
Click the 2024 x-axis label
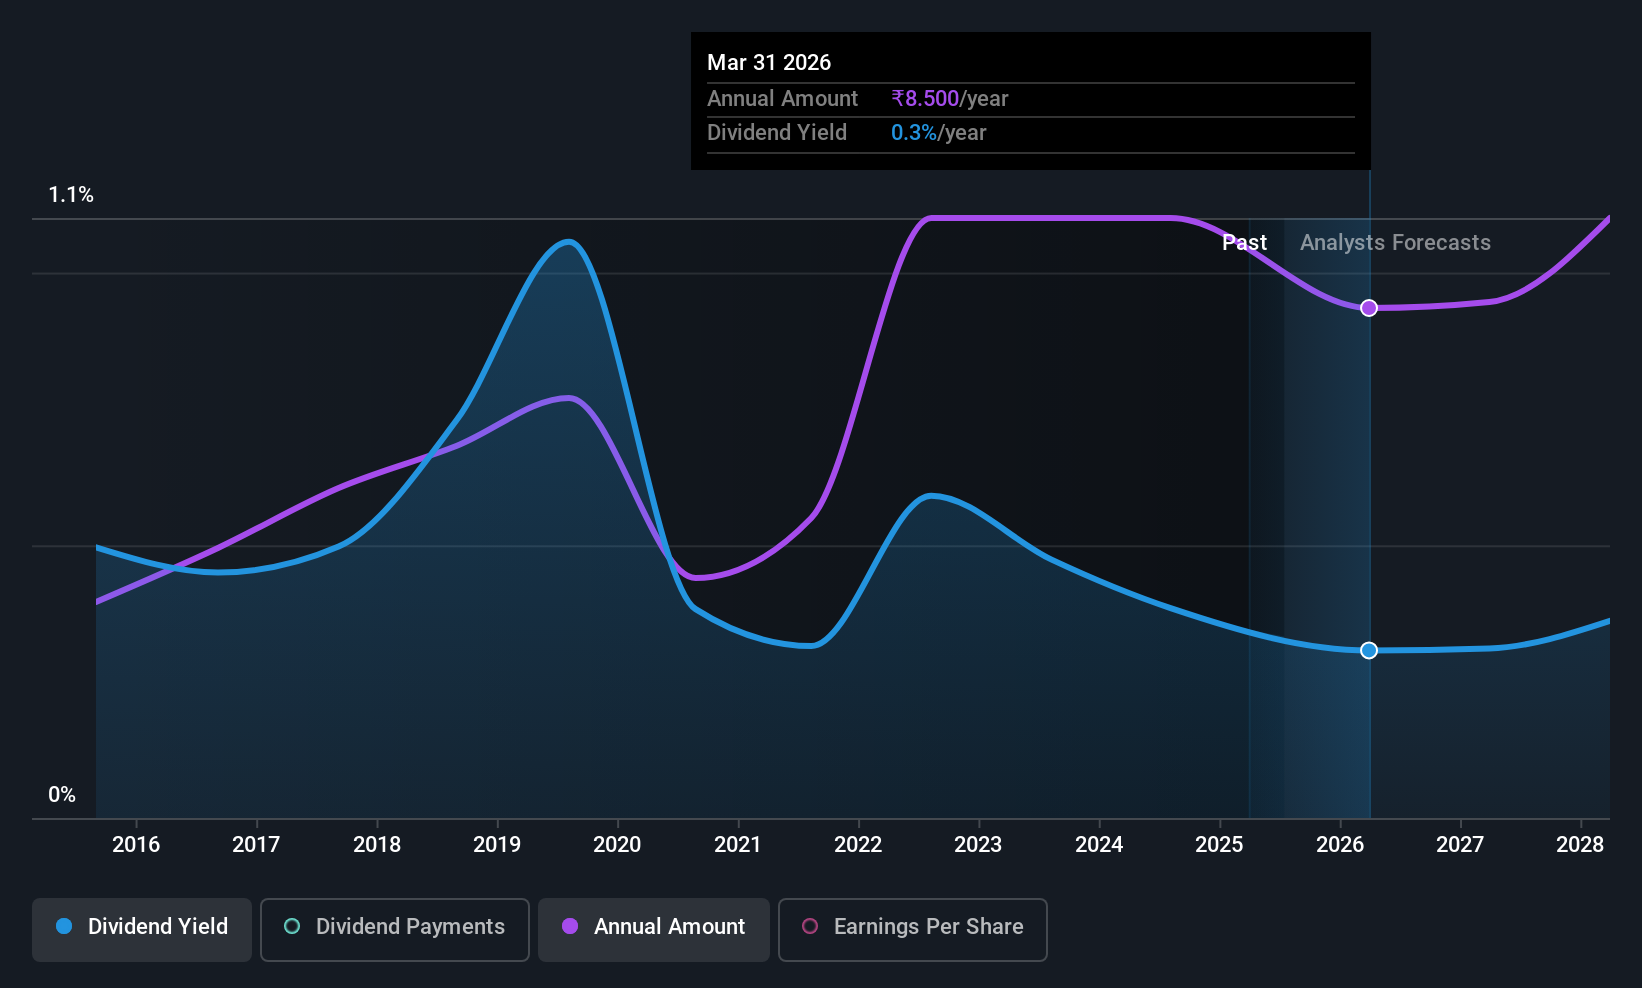[1099, 845]
